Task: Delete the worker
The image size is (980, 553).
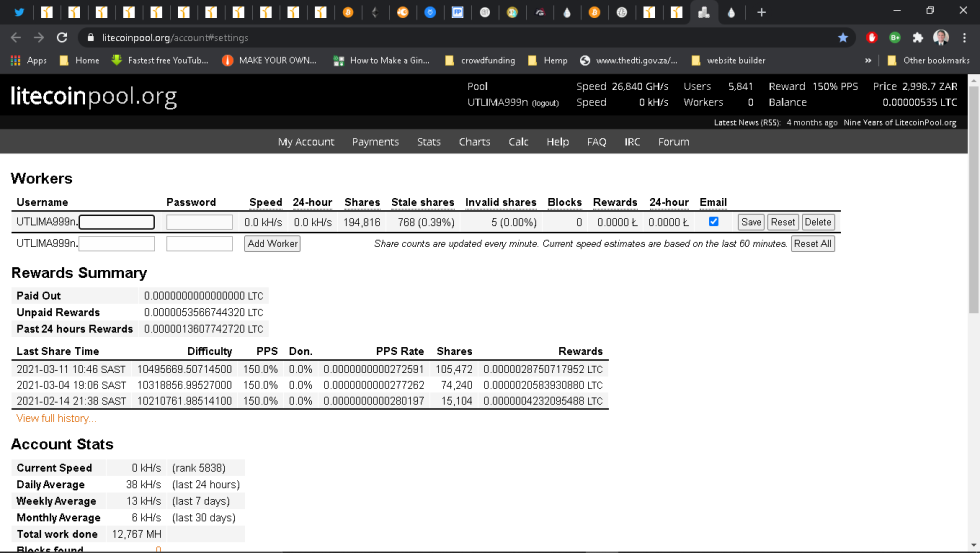Action: pos(818,222)
